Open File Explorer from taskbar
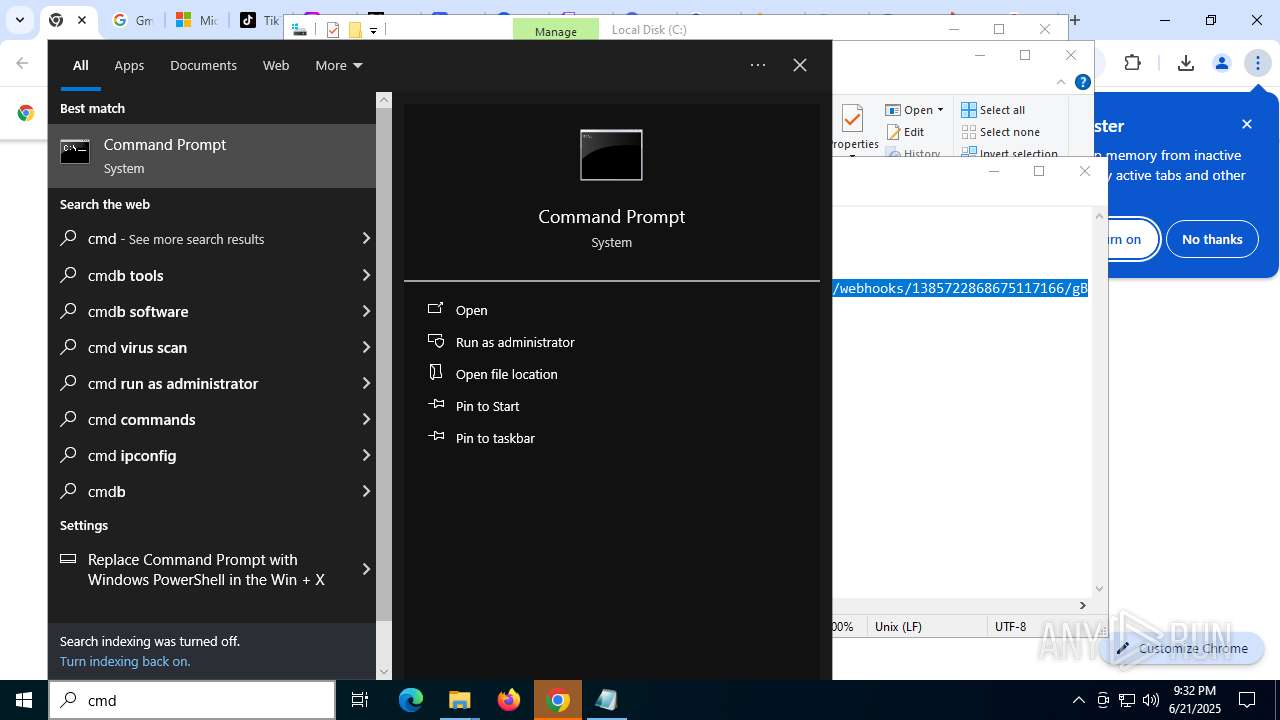The image size is (1280, 720). point(460,700)
